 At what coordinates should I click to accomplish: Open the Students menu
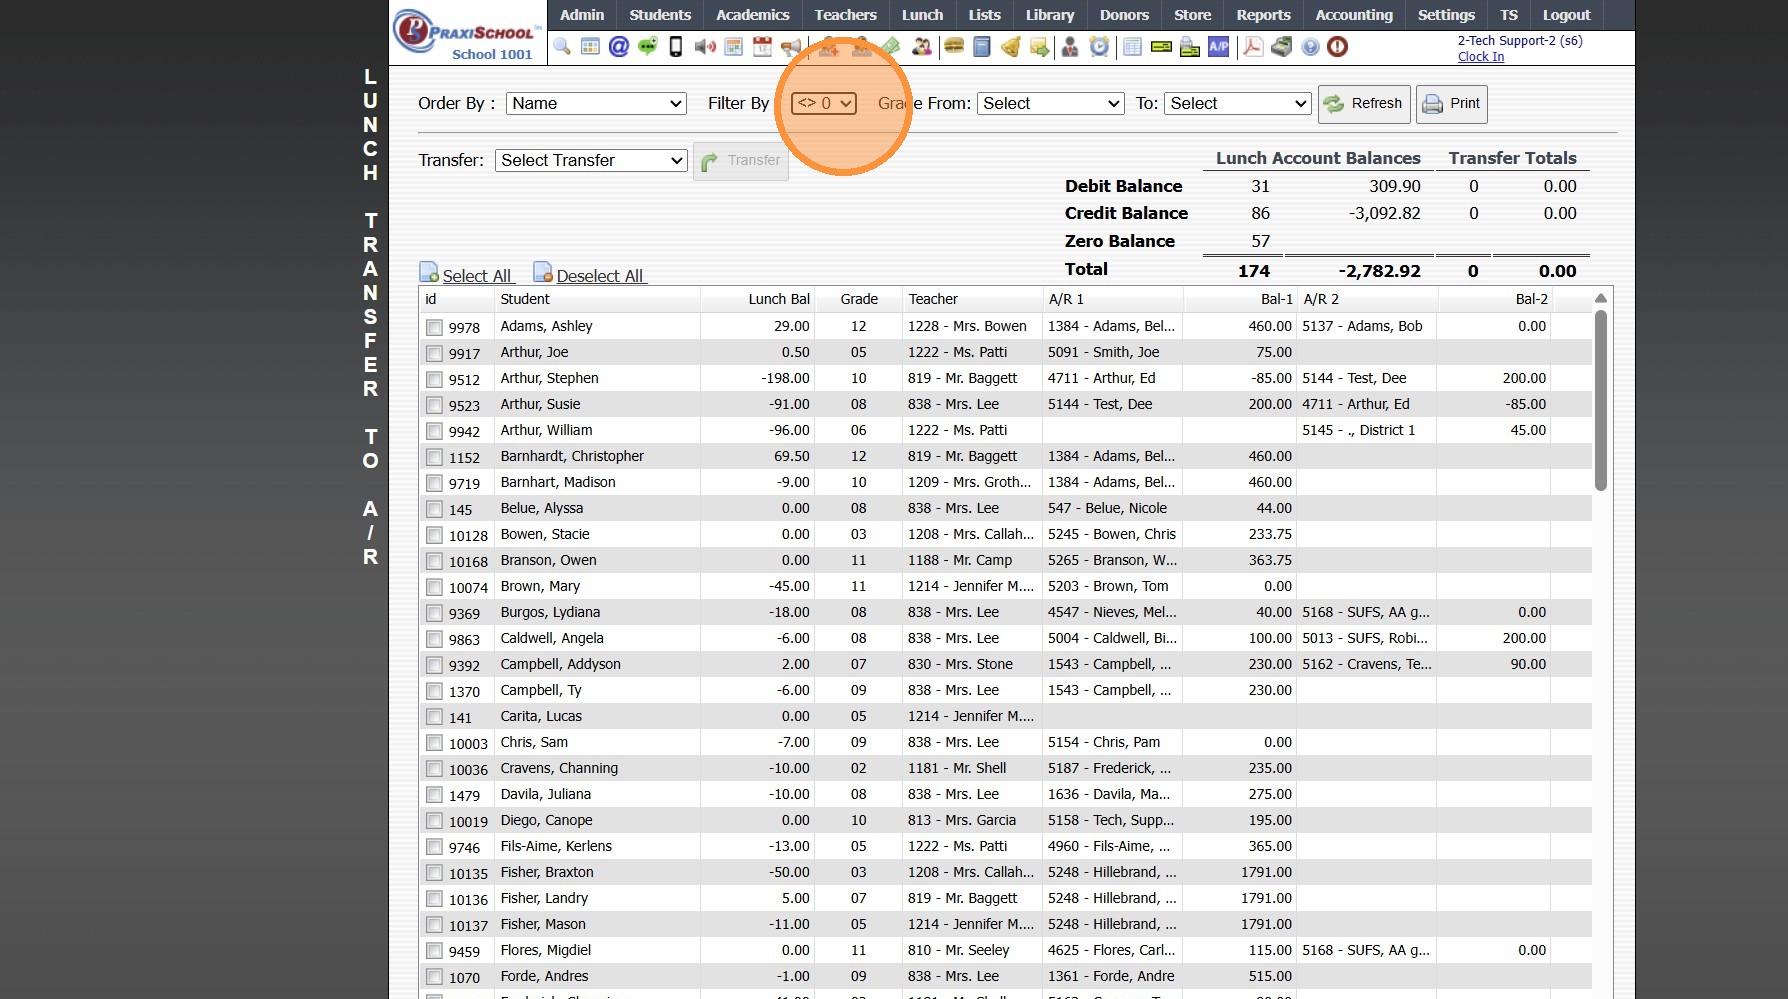pyautogui.click(x=659, y=15)
